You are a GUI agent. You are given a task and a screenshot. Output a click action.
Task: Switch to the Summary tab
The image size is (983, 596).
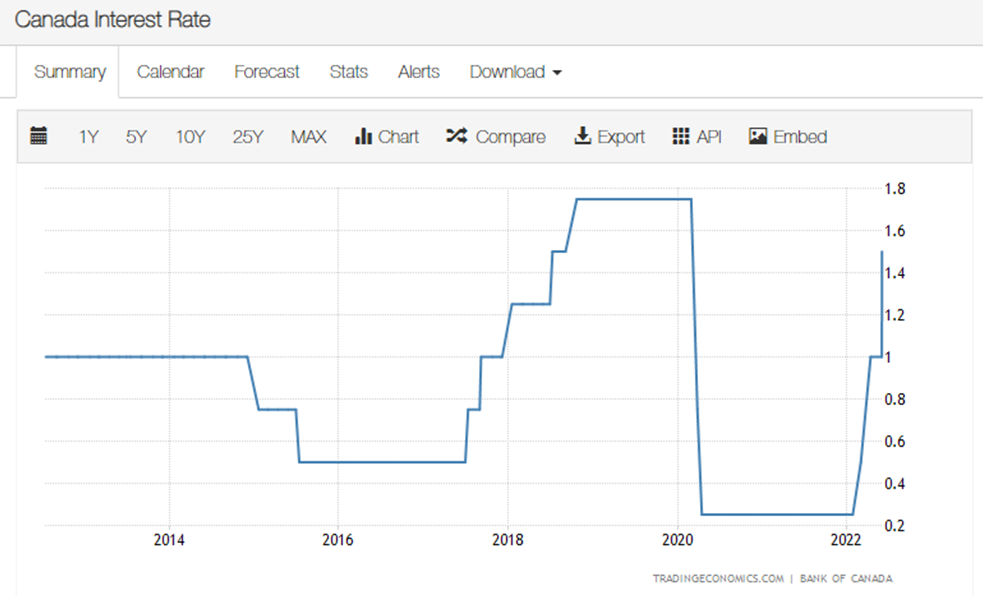click(x=70, y=71)
